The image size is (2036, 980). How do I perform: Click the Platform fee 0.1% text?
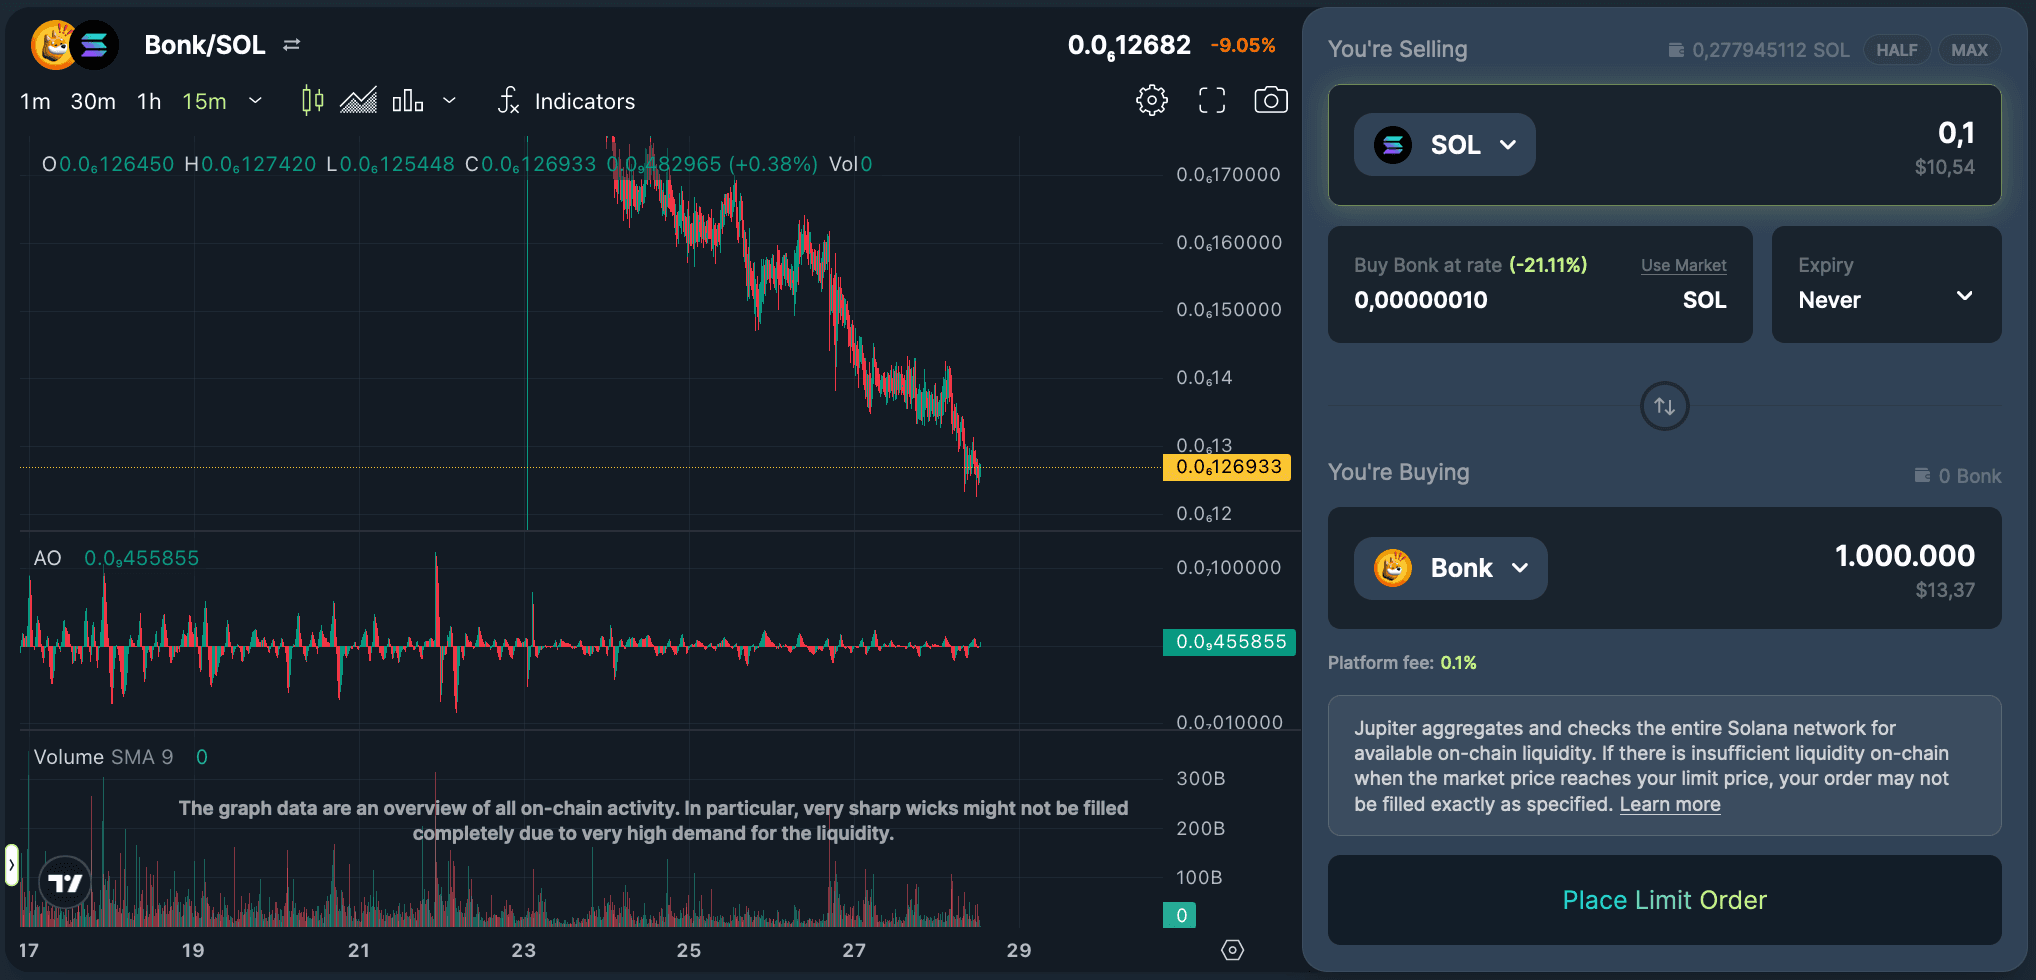click(1402, 663)
